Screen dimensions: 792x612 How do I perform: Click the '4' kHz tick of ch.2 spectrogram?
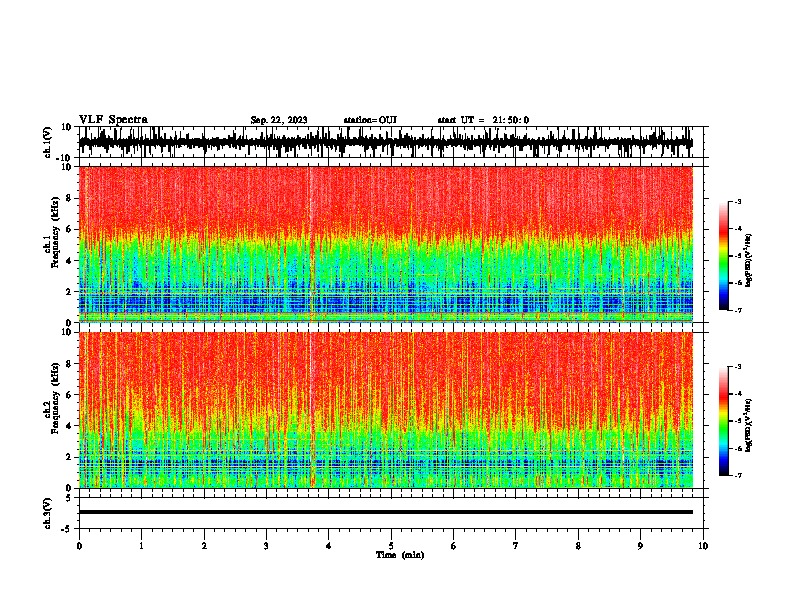69,426
